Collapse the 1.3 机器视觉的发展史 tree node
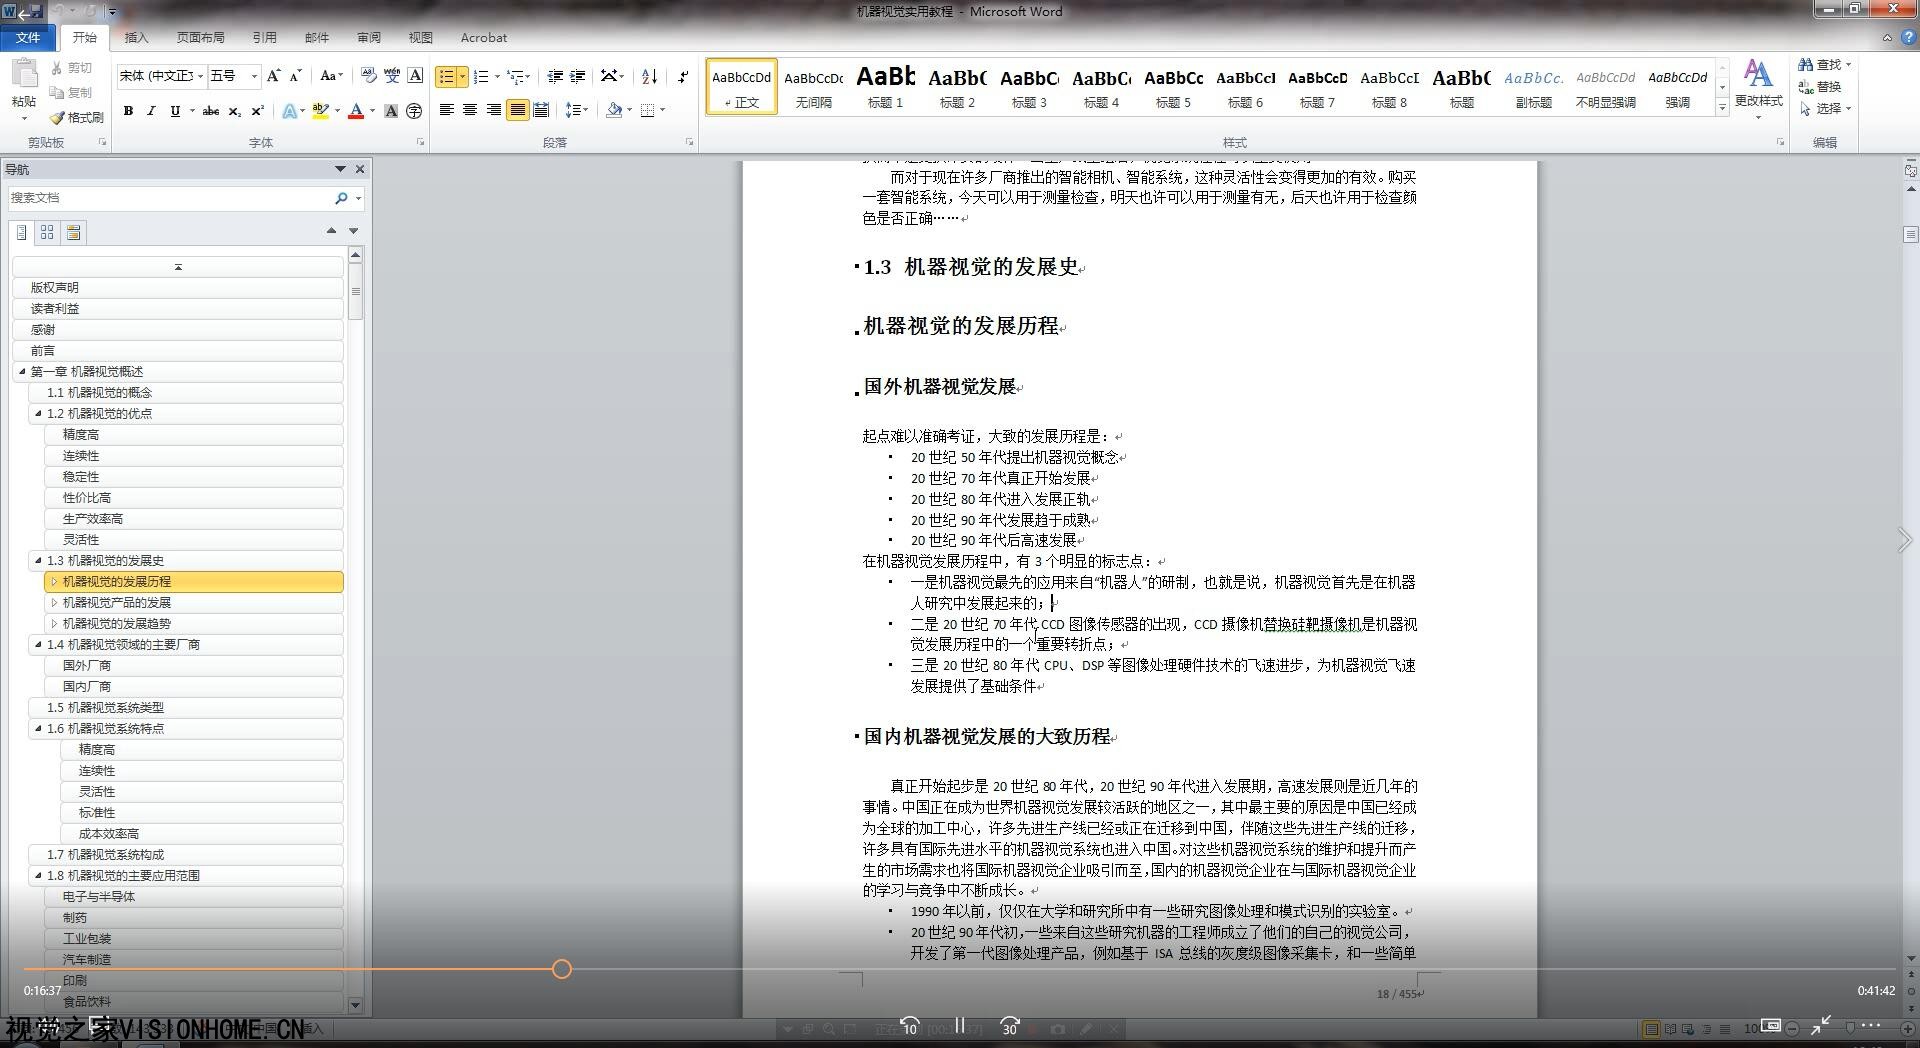1920x1048 pixels. point(38,560)
